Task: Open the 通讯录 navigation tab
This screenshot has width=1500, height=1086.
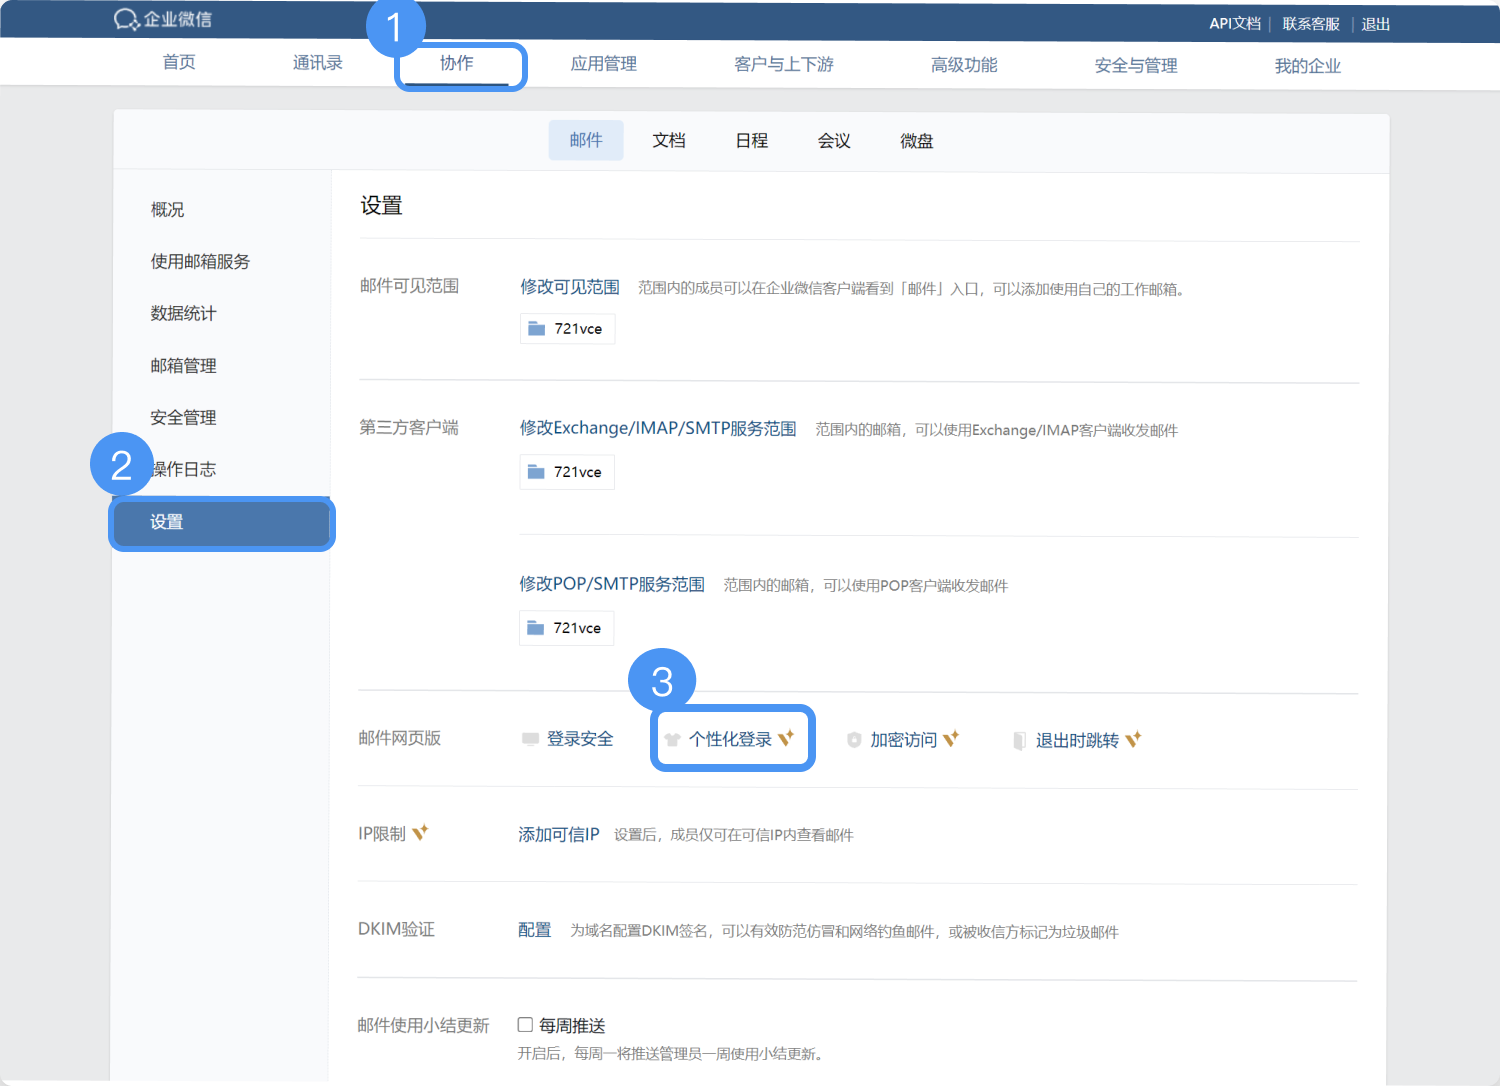Action: point(318,63)
